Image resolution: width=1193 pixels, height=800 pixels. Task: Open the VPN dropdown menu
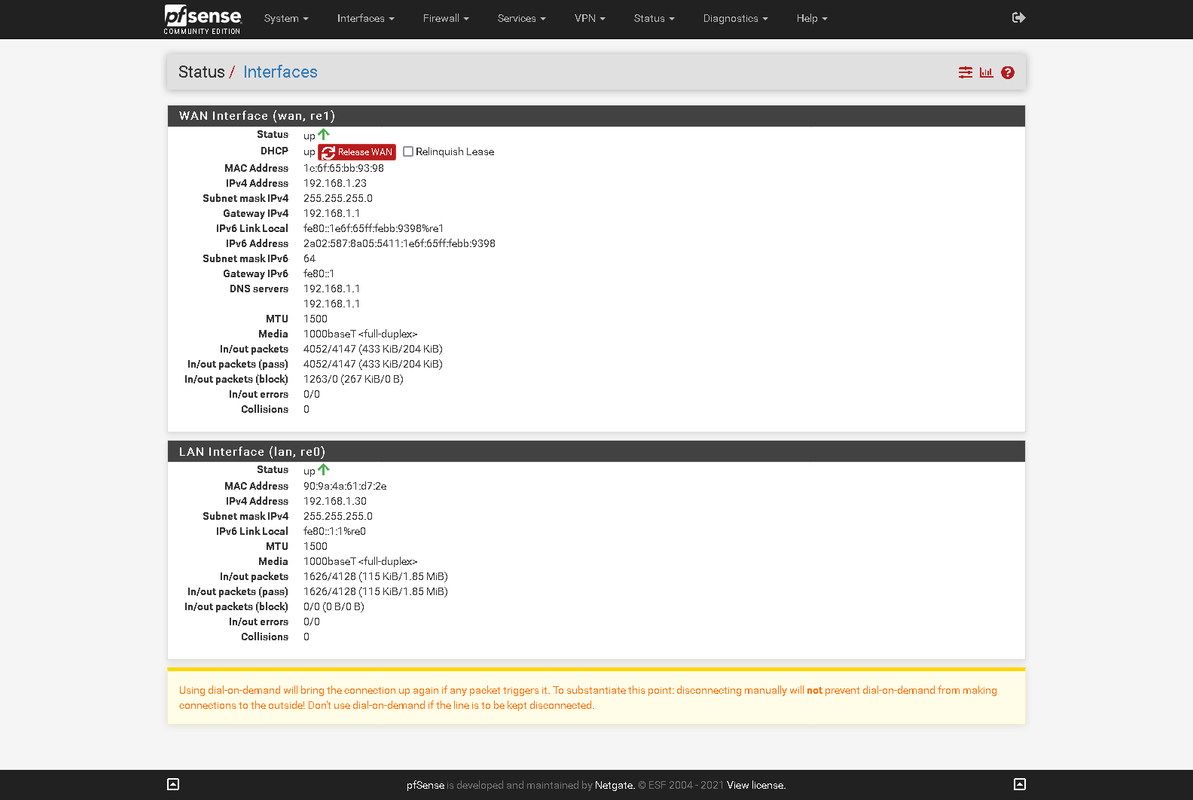[590, 18]
